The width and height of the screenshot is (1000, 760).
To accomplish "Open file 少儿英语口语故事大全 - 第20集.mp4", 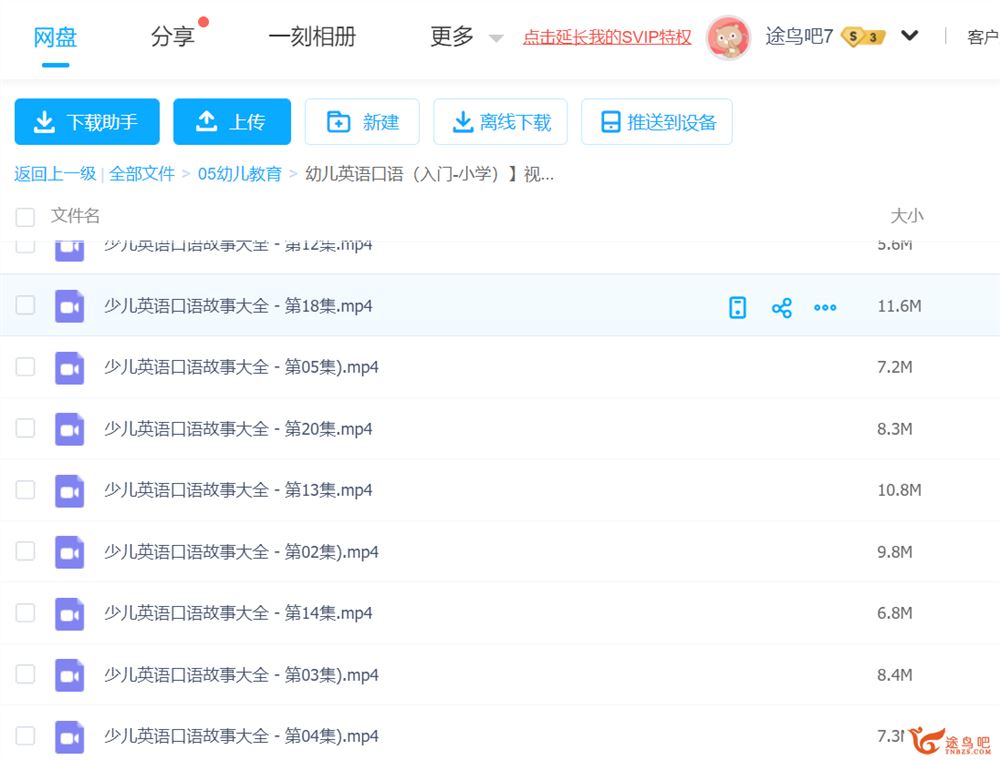I will point(239,429).
